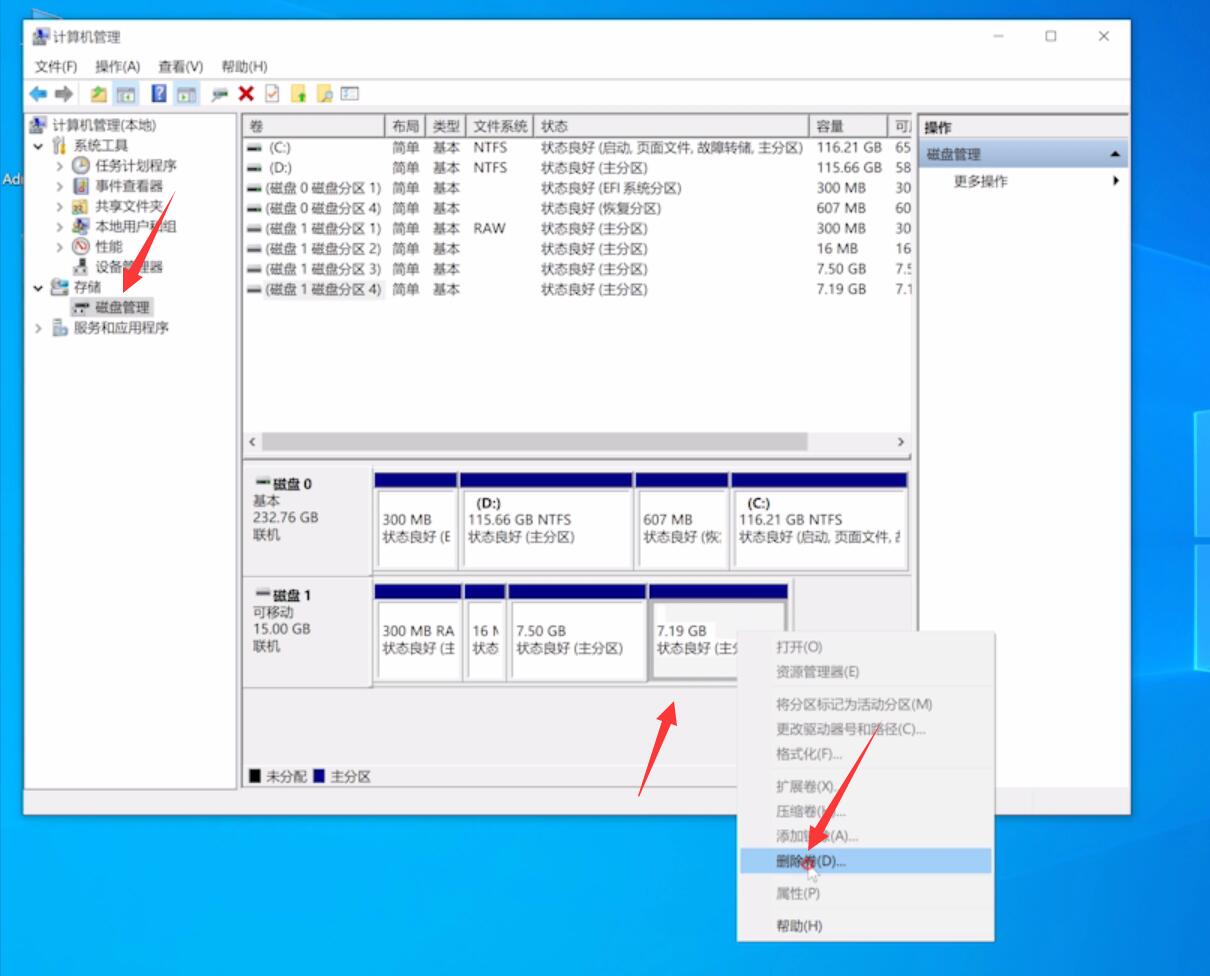Click the folder icon with green arrow

coord(298,94)
